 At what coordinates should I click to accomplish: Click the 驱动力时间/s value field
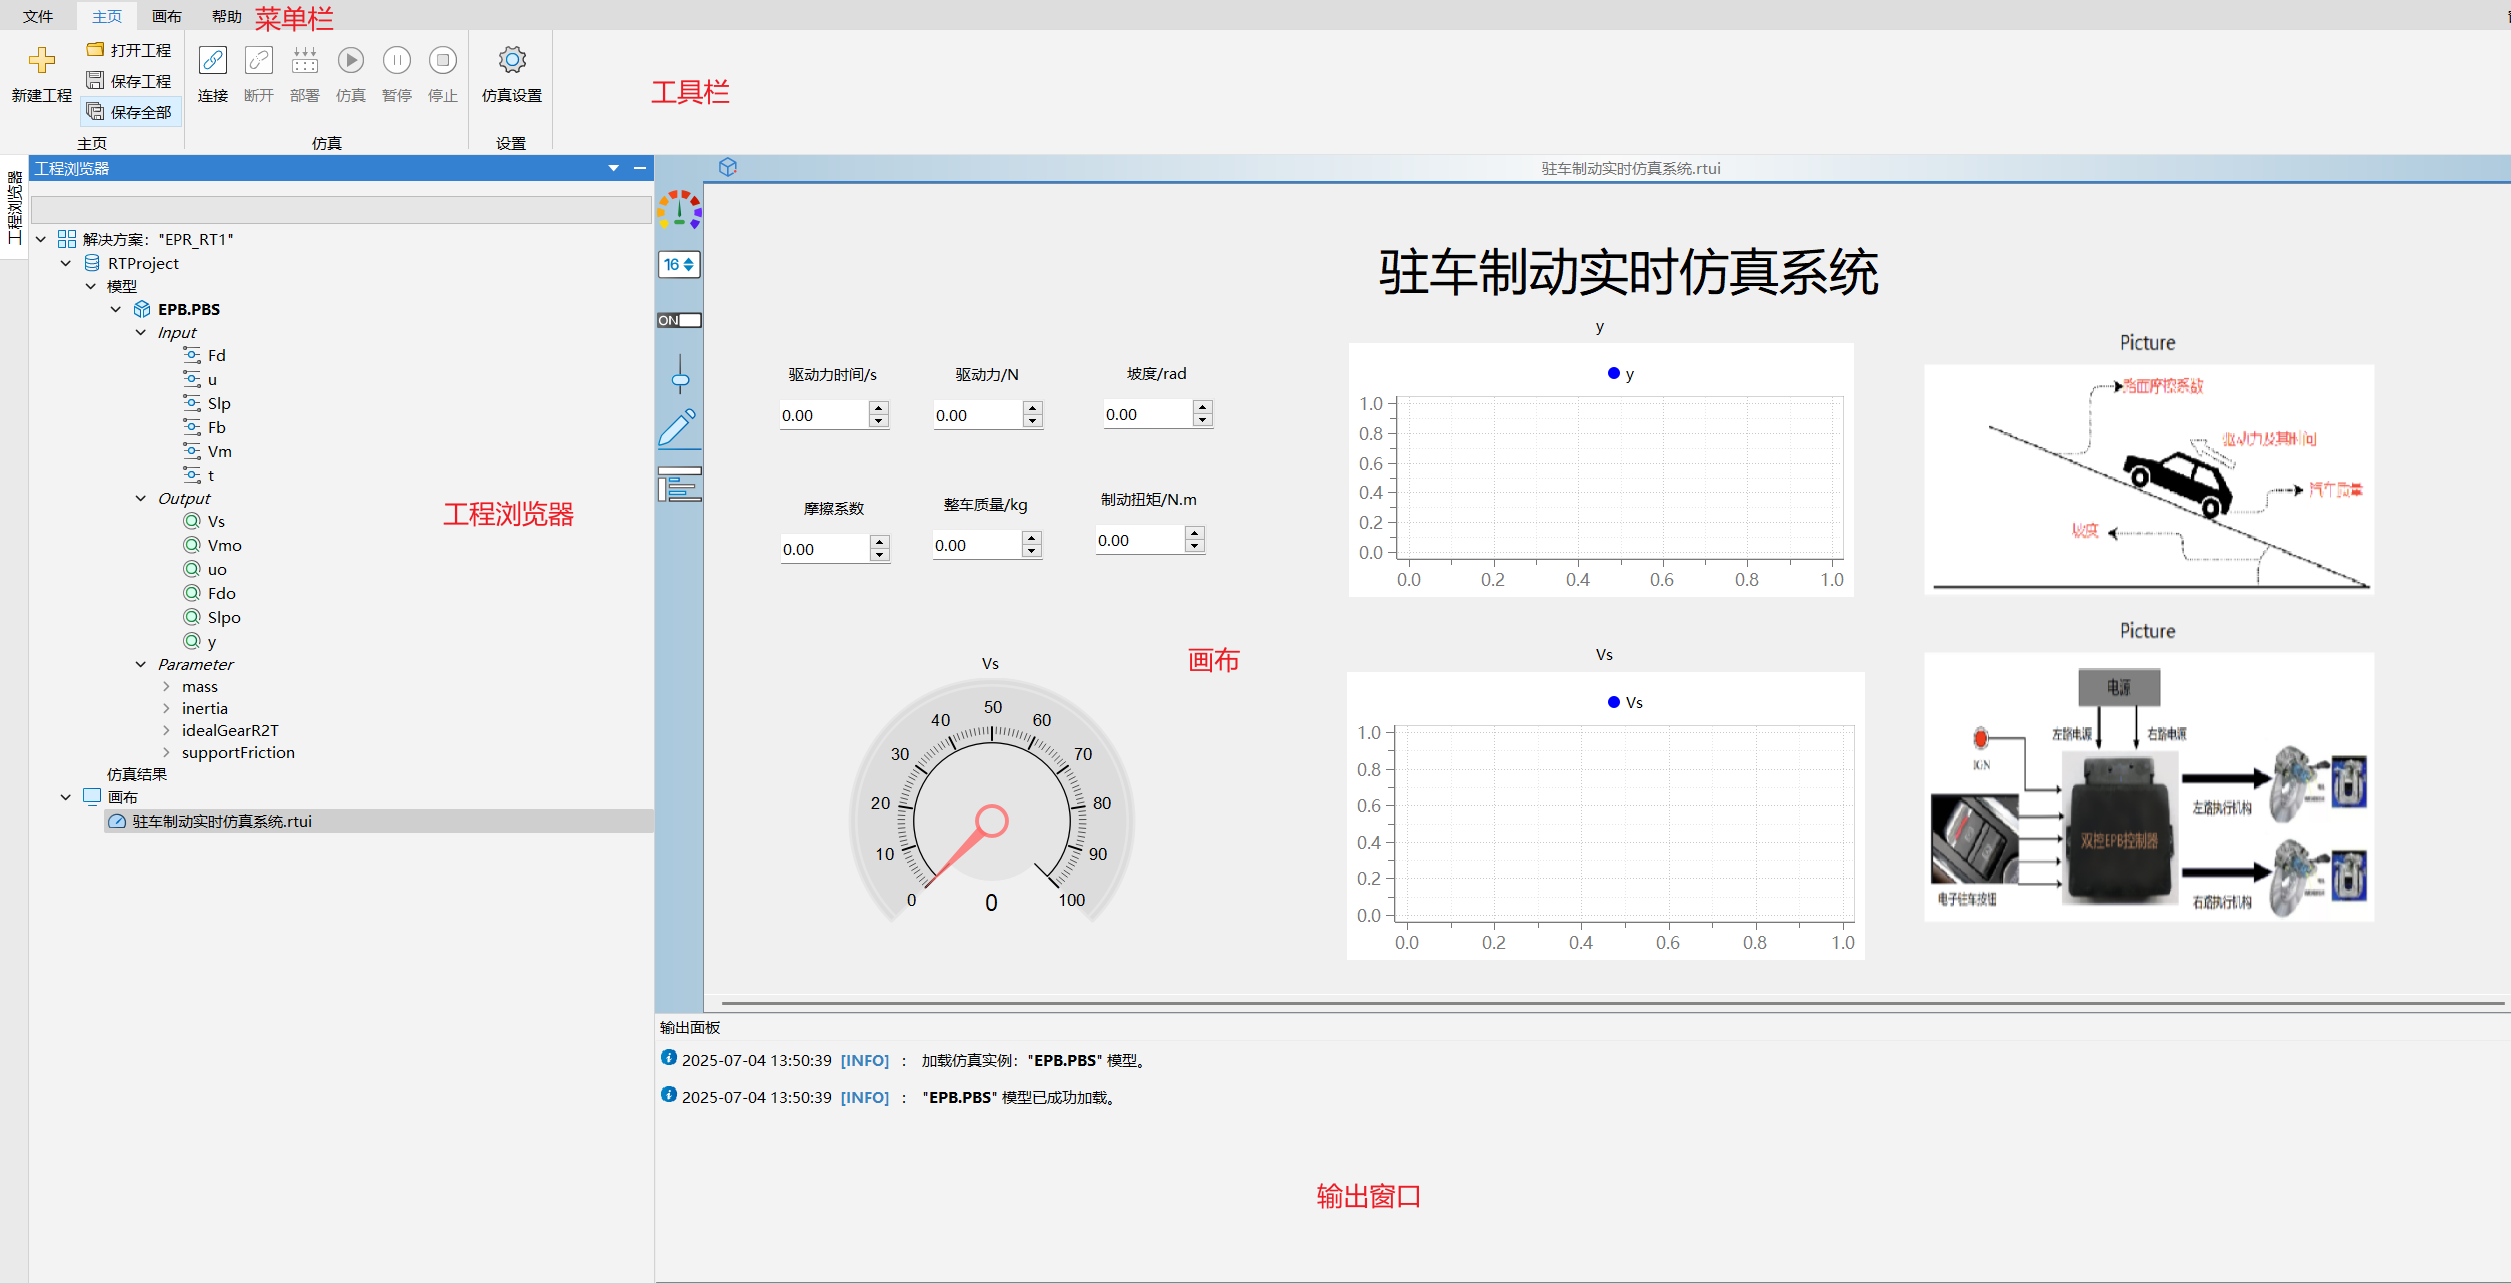[824, 415]
